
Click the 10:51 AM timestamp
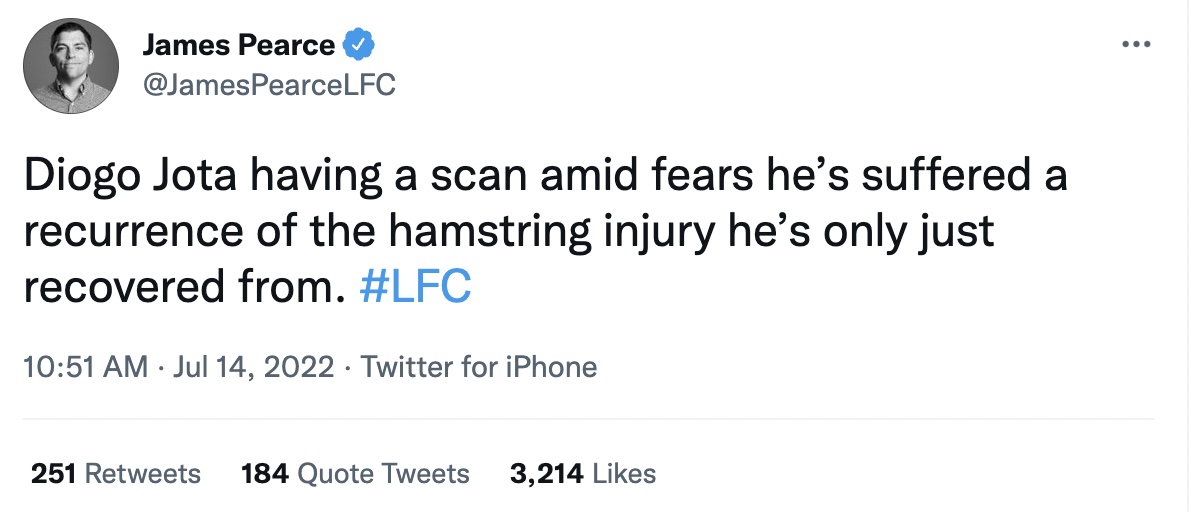coord(85,367)
